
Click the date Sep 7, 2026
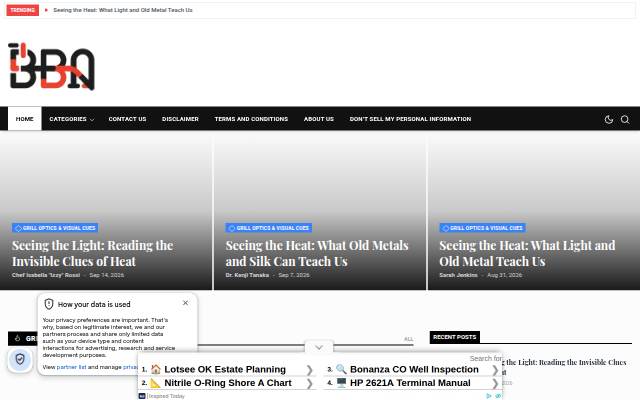pos(294,275)
